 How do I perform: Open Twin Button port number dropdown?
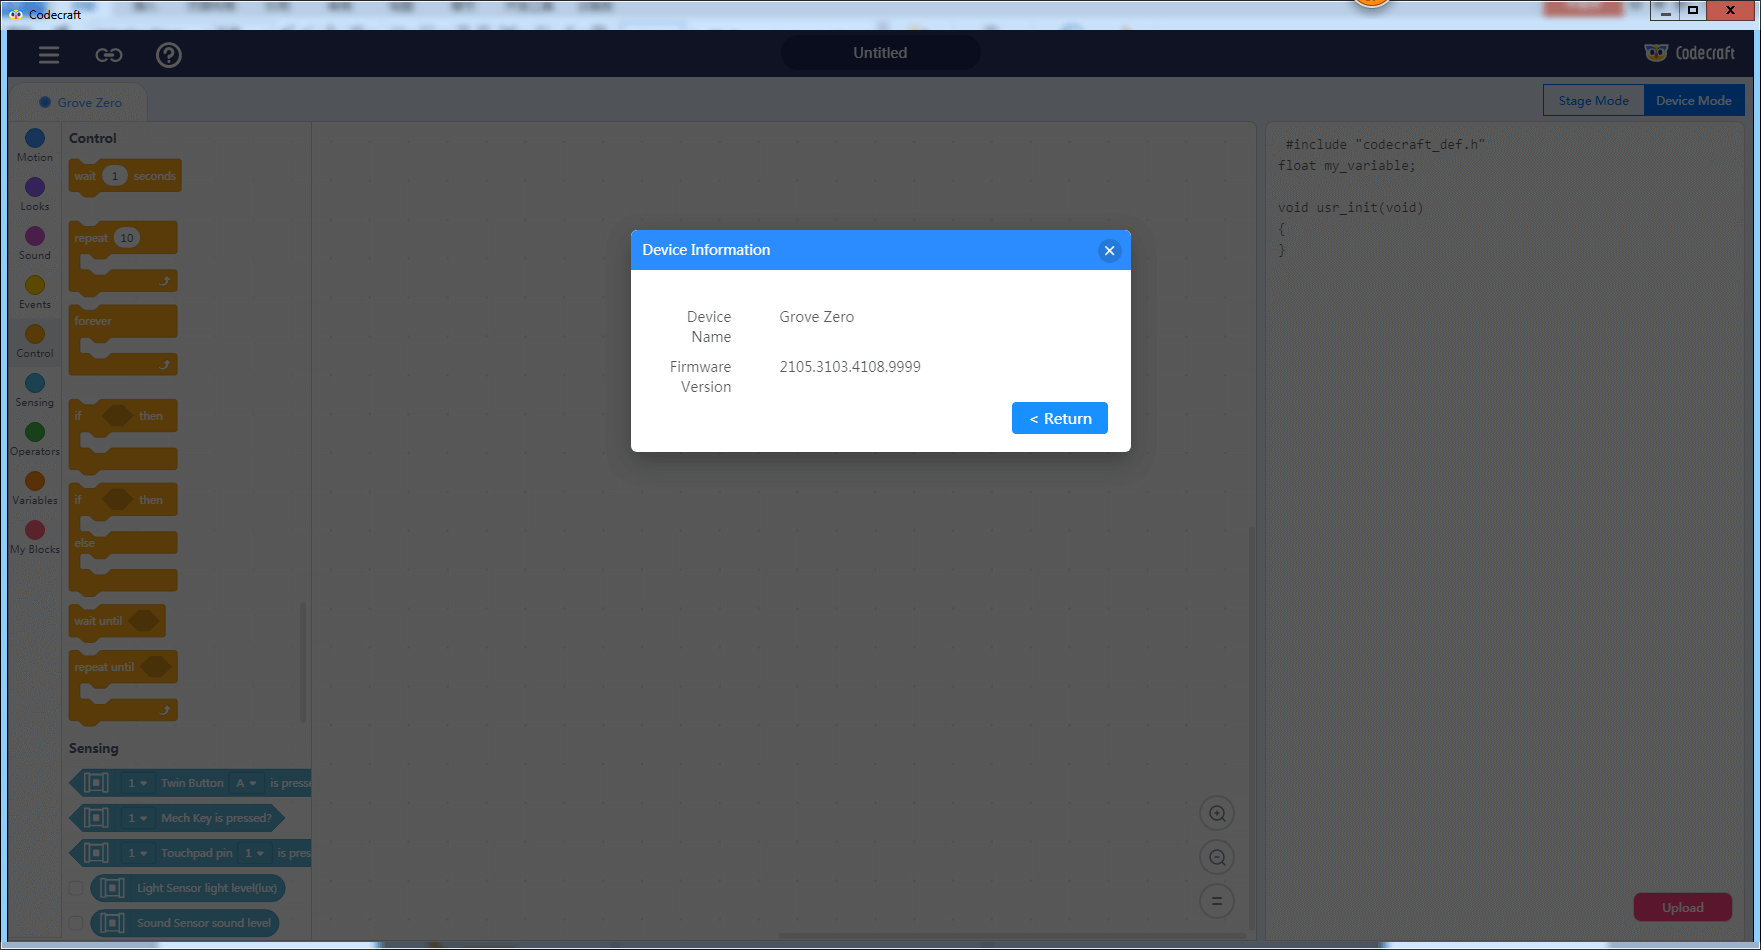pyautogui.click(x=137, y=783)
